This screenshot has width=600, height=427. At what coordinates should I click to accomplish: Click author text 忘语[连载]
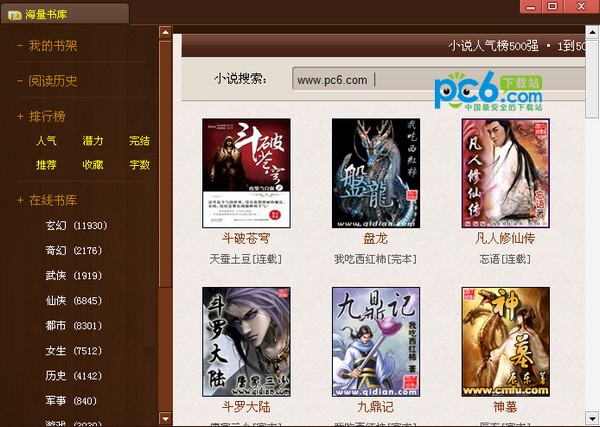(x=505, y=259)
